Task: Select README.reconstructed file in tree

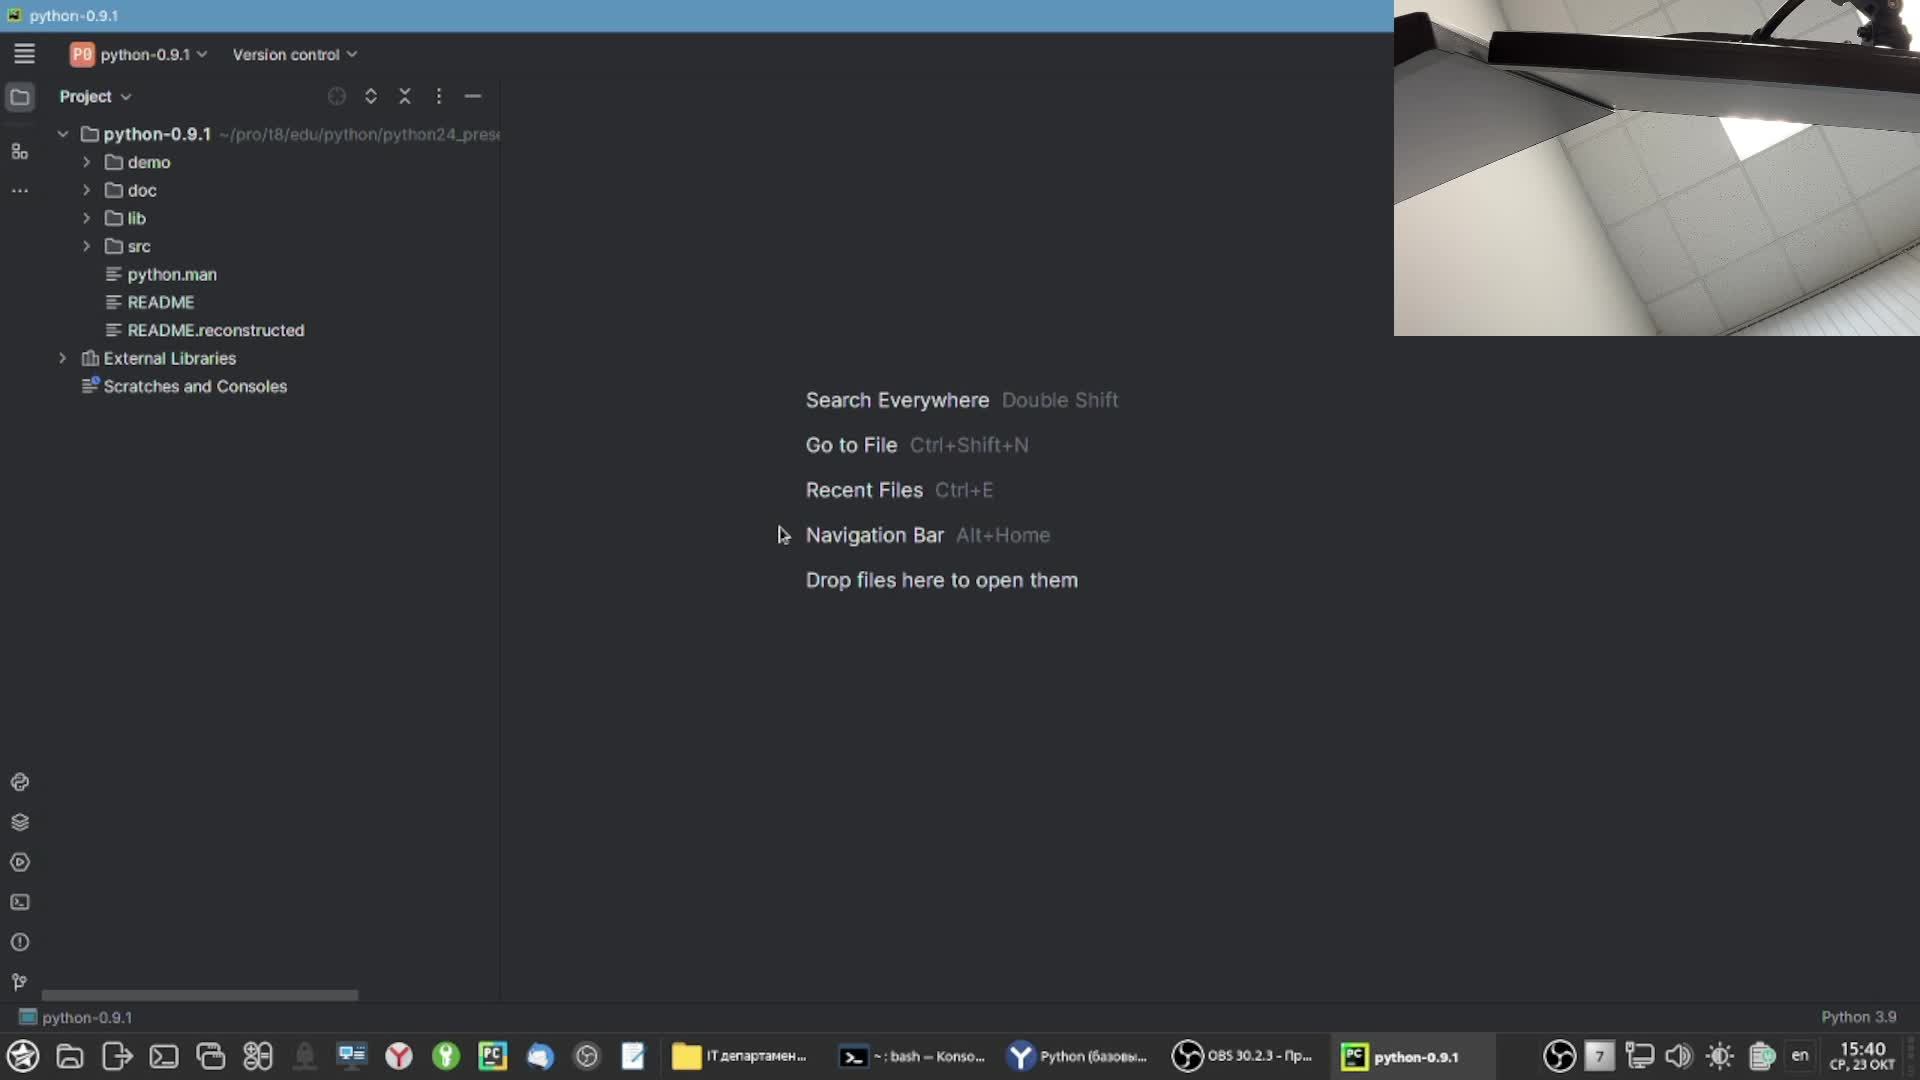Action: [215, 330]
